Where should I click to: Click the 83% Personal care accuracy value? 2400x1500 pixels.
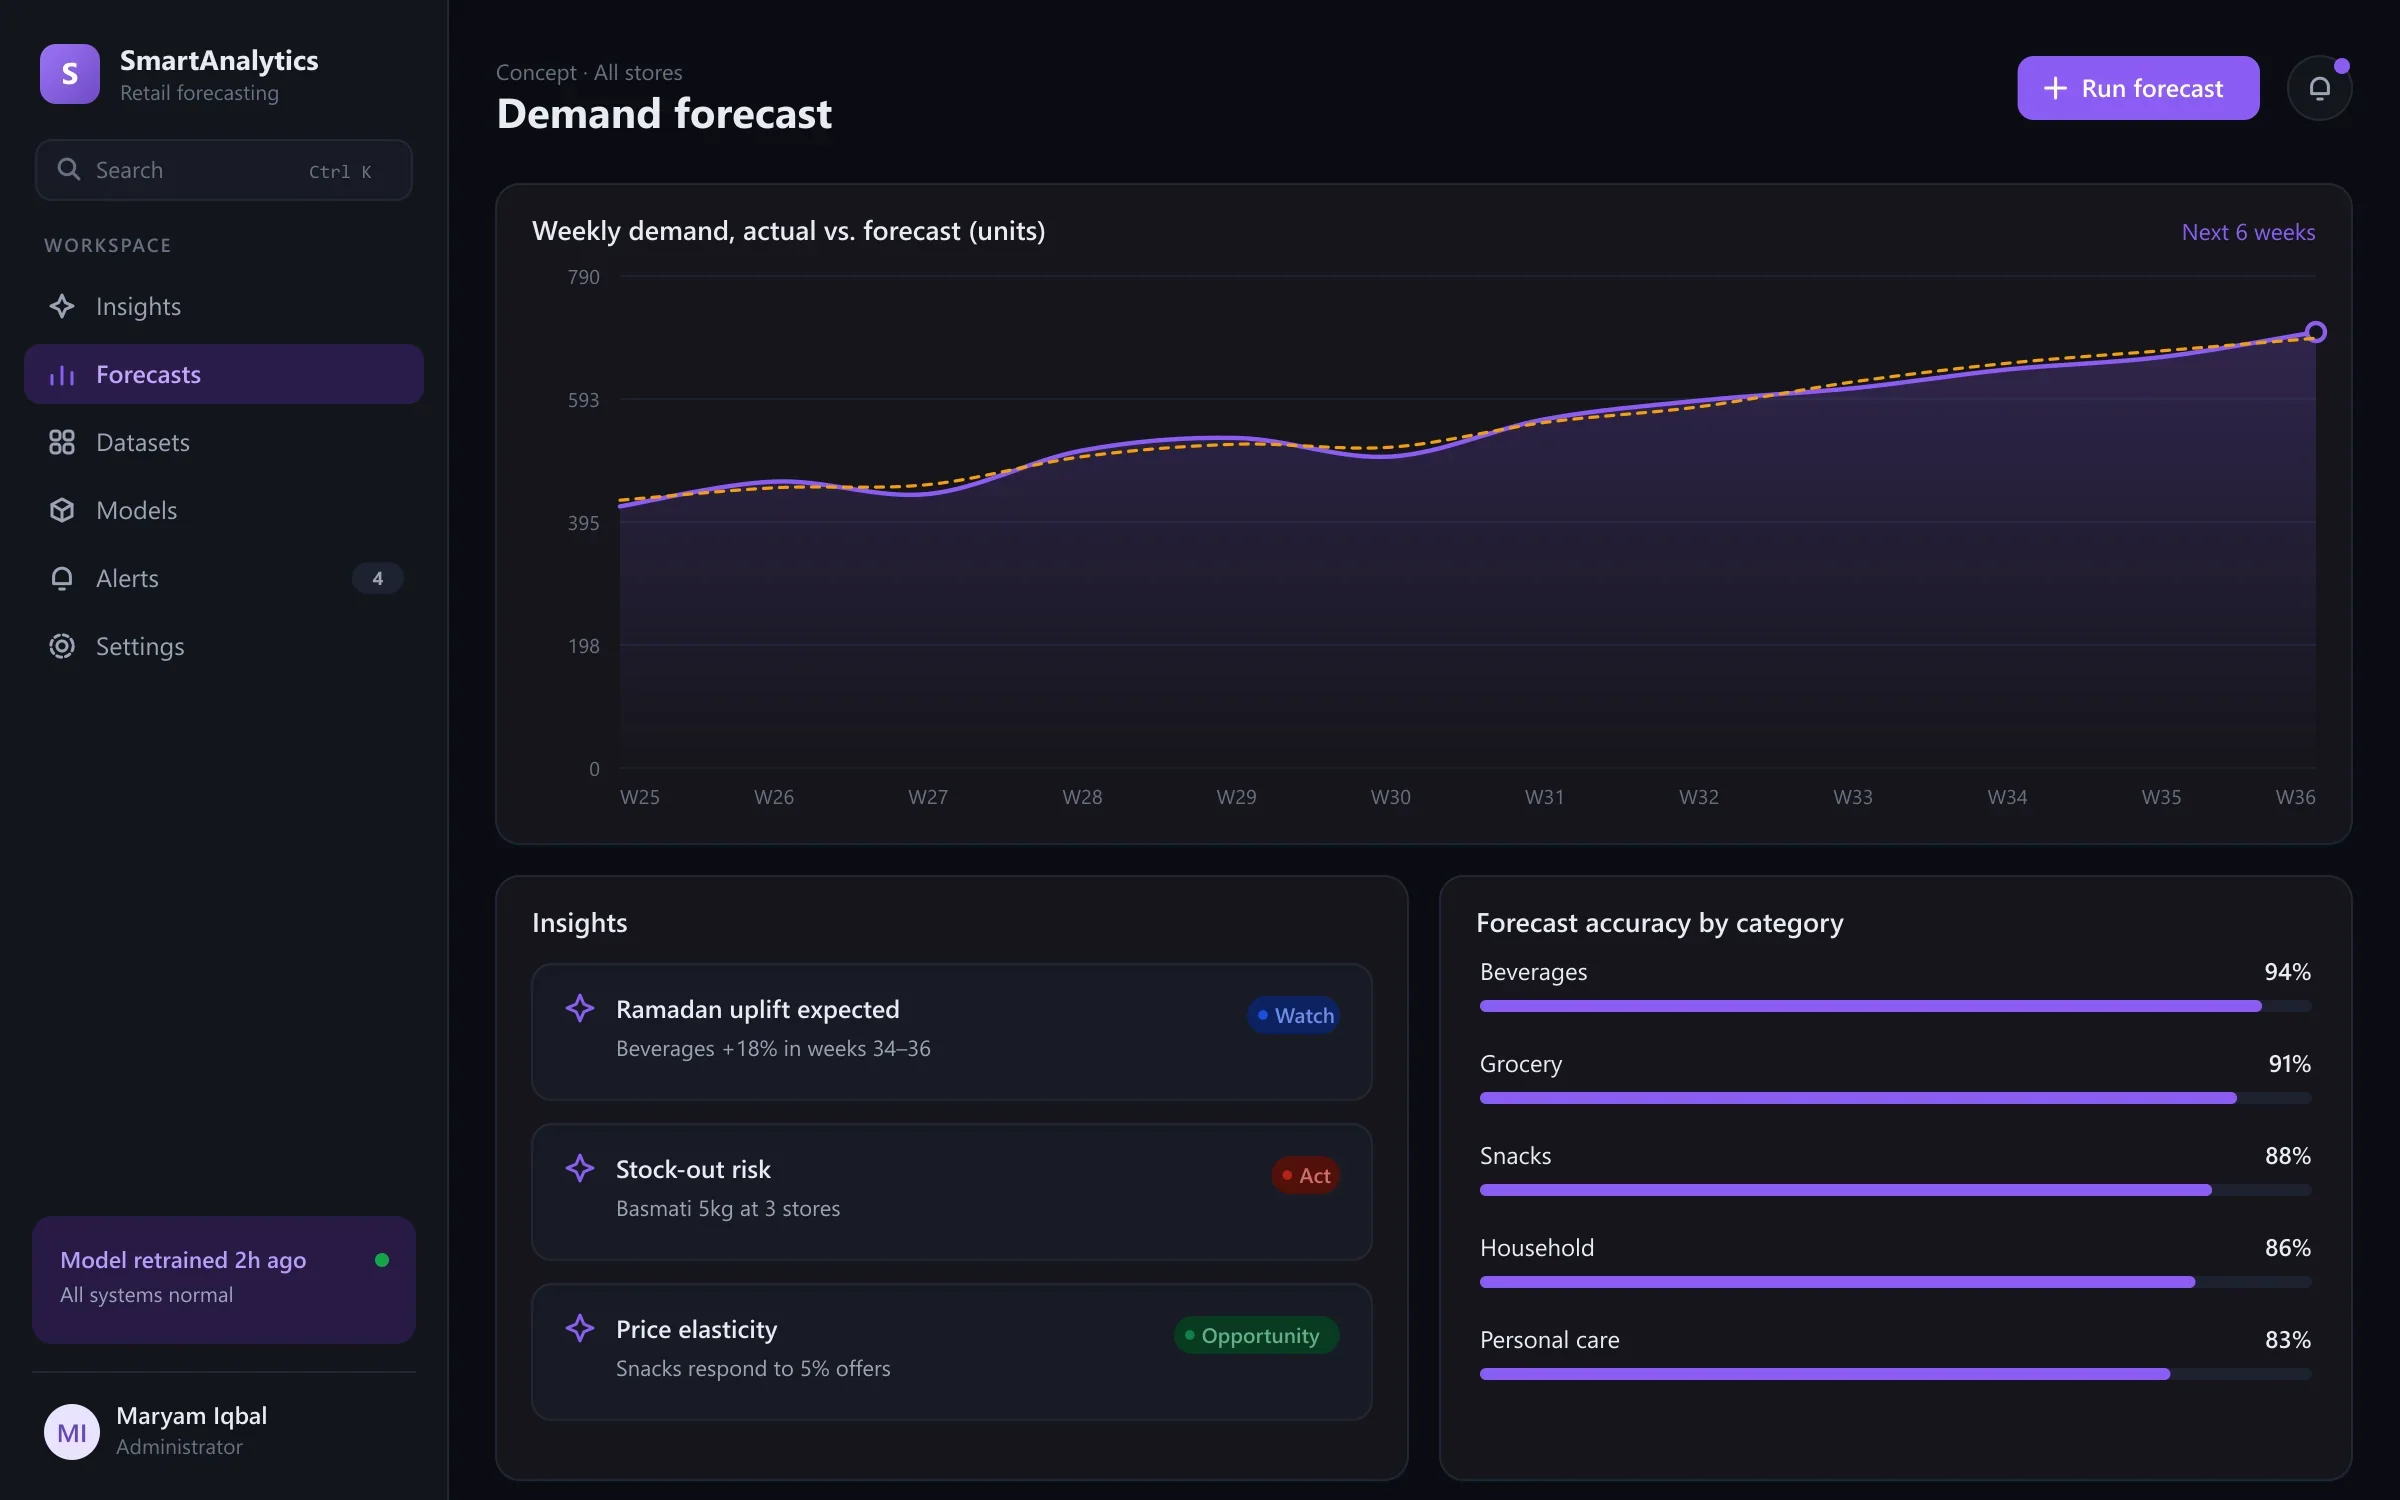click(x=2288, y=1340)
